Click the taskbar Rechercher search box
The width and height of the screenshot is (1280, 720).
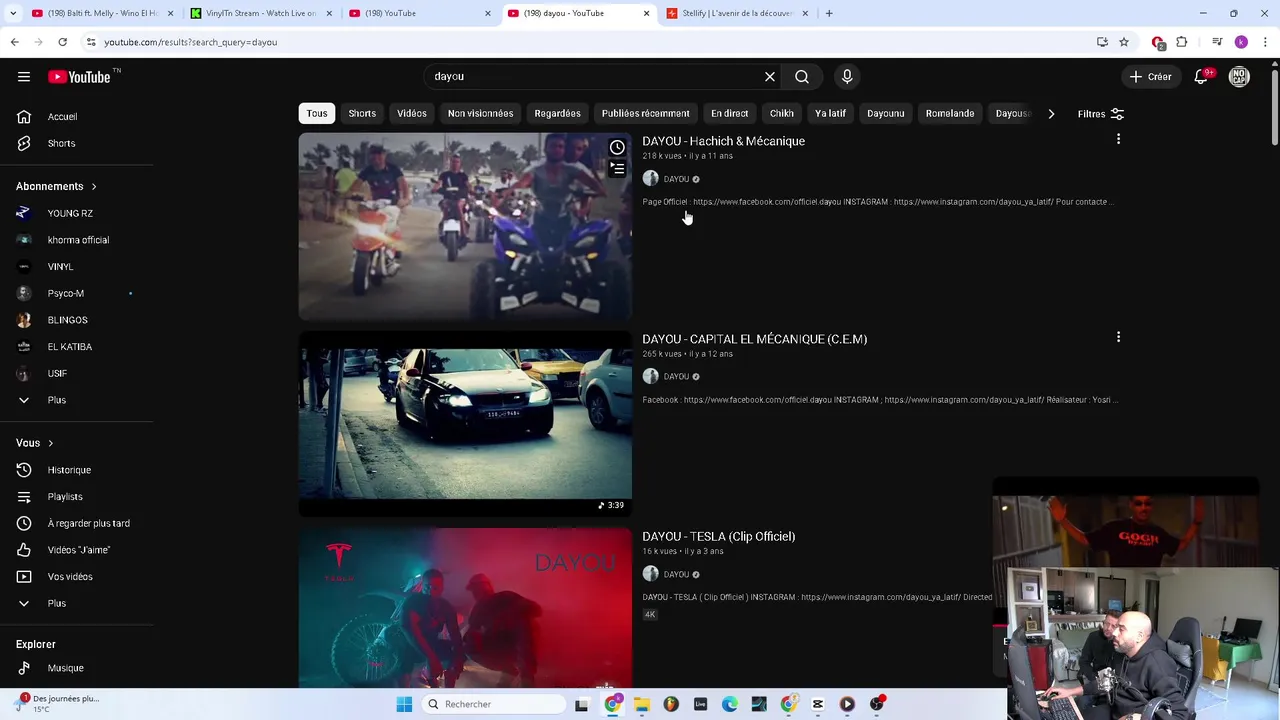tap(493, 704)
